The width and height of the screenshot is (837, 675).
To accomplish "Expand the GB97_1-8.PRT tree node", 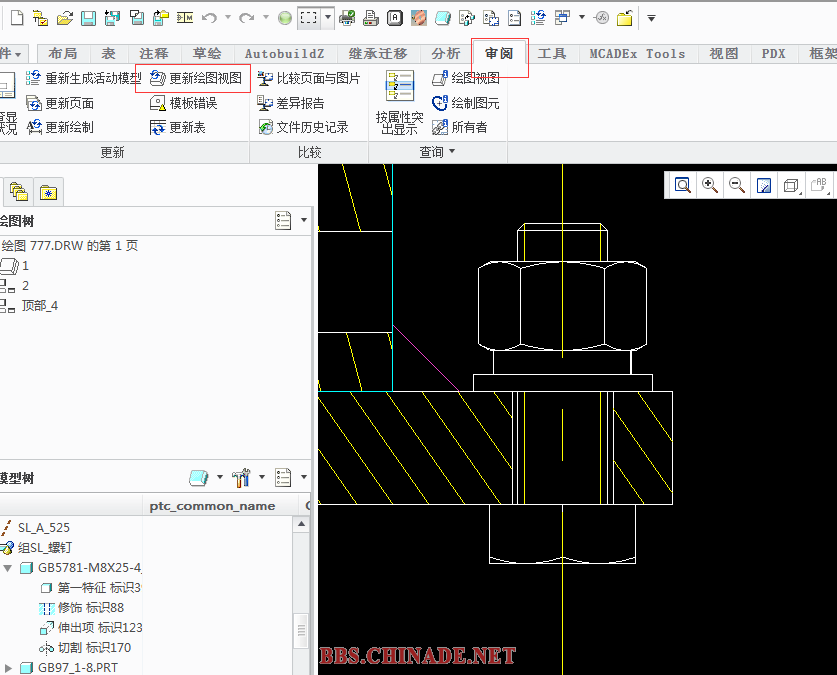I will pos(8,667).
